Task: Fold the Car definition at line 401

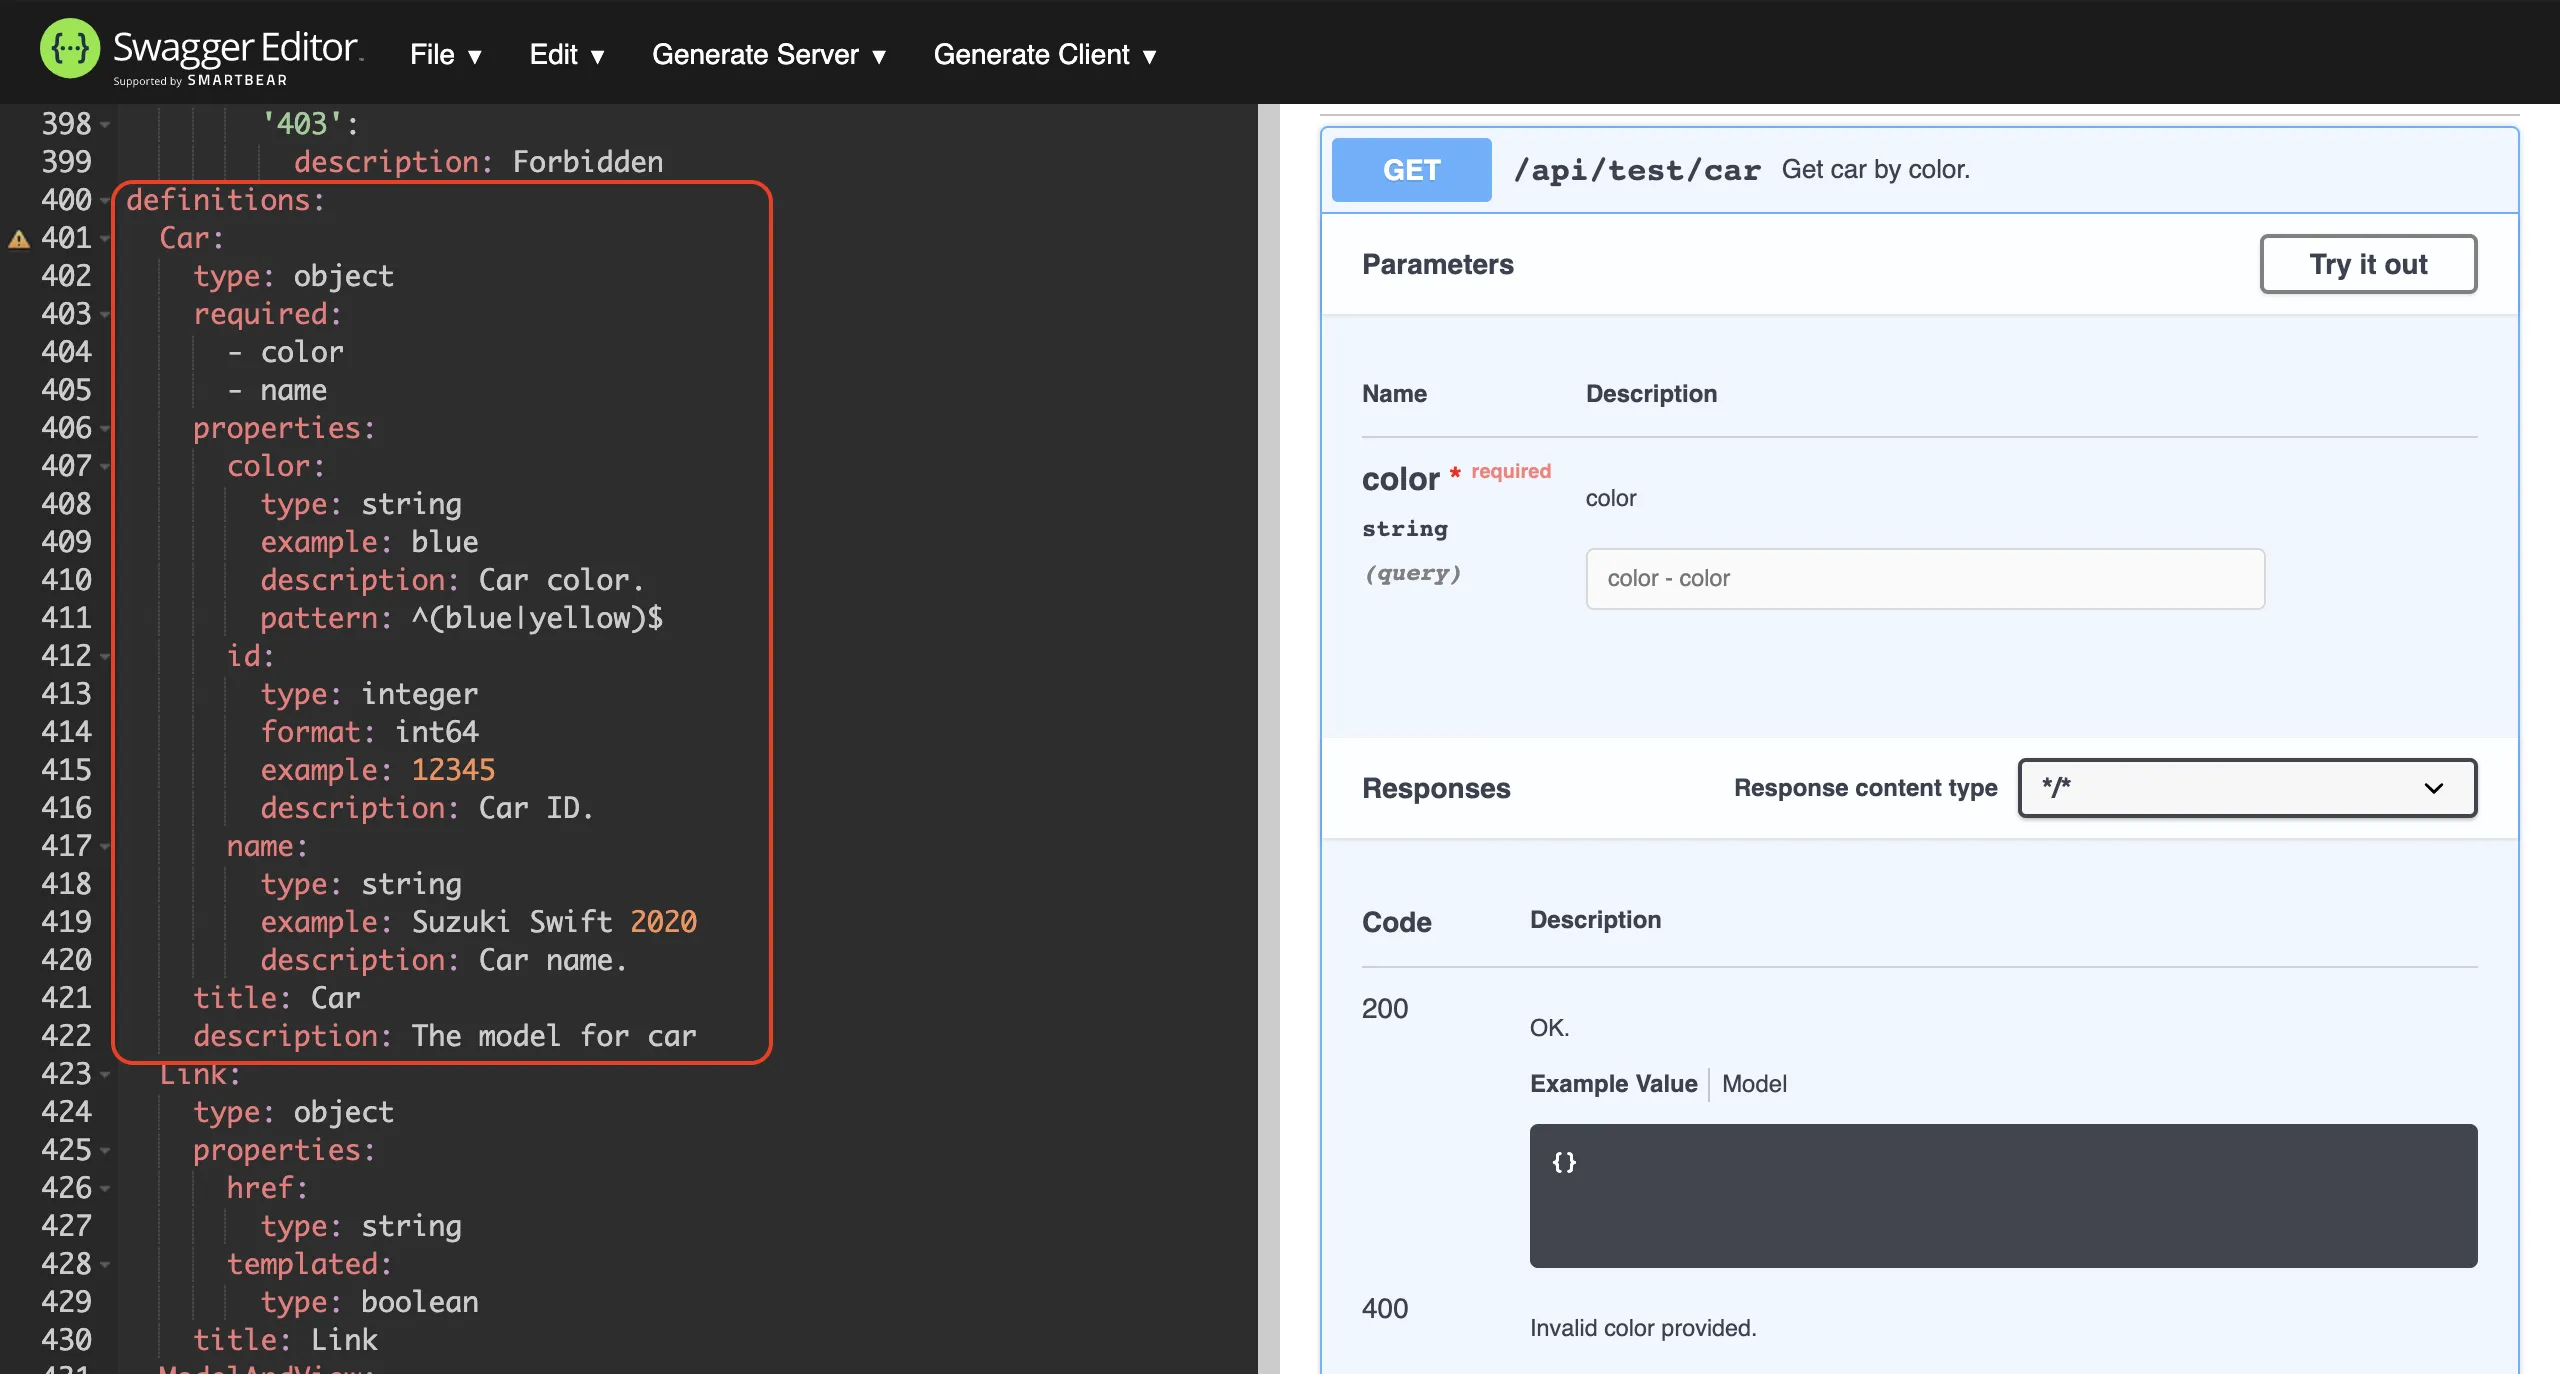Action: click(105, 239)
